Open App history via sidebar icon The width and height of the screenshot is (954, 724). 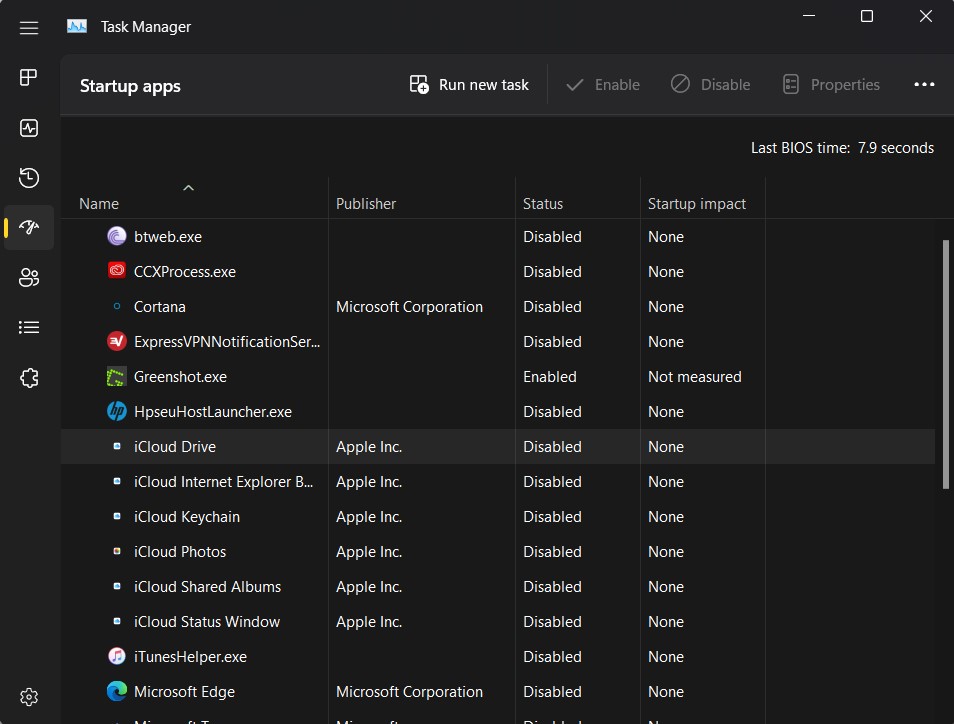(x=29, y=177)
